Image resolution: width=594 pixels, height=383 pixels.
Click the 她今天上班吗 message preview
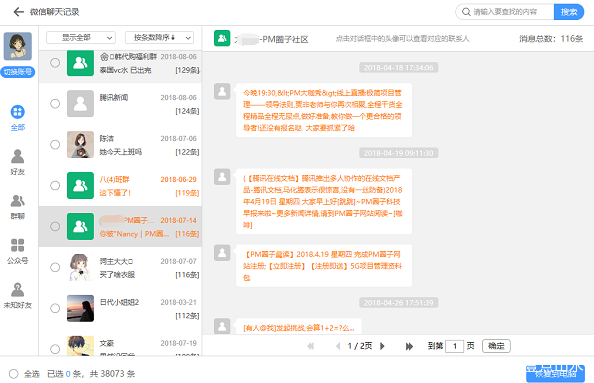(x=120, y=152)
